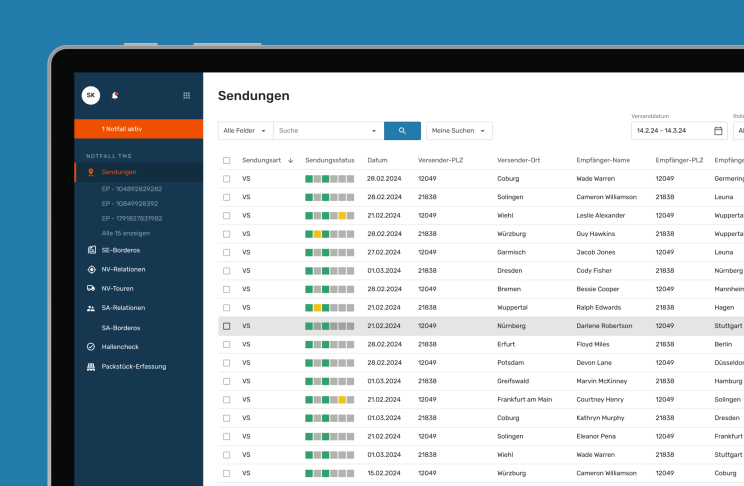This screenshot has width=744, height=486.
Task: Click the Hallencheck checkmark icon
Action: [91, 347]
